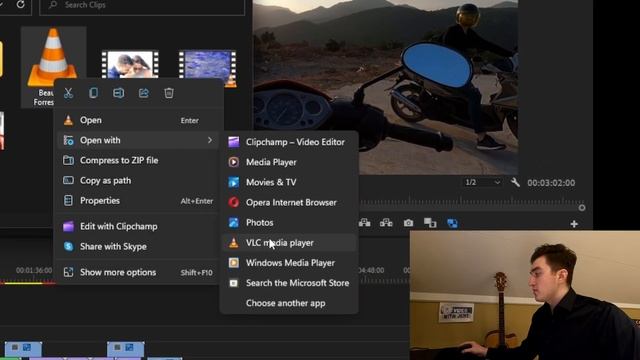The width and height of the screenshot is (640, 360).
Task: Click the camera Export Frame icon
Action: tap(408, 223)
